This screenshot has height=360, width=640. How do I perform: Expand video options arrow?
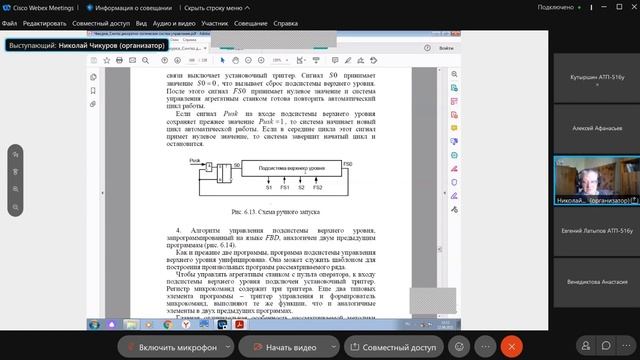pos(333,347)
